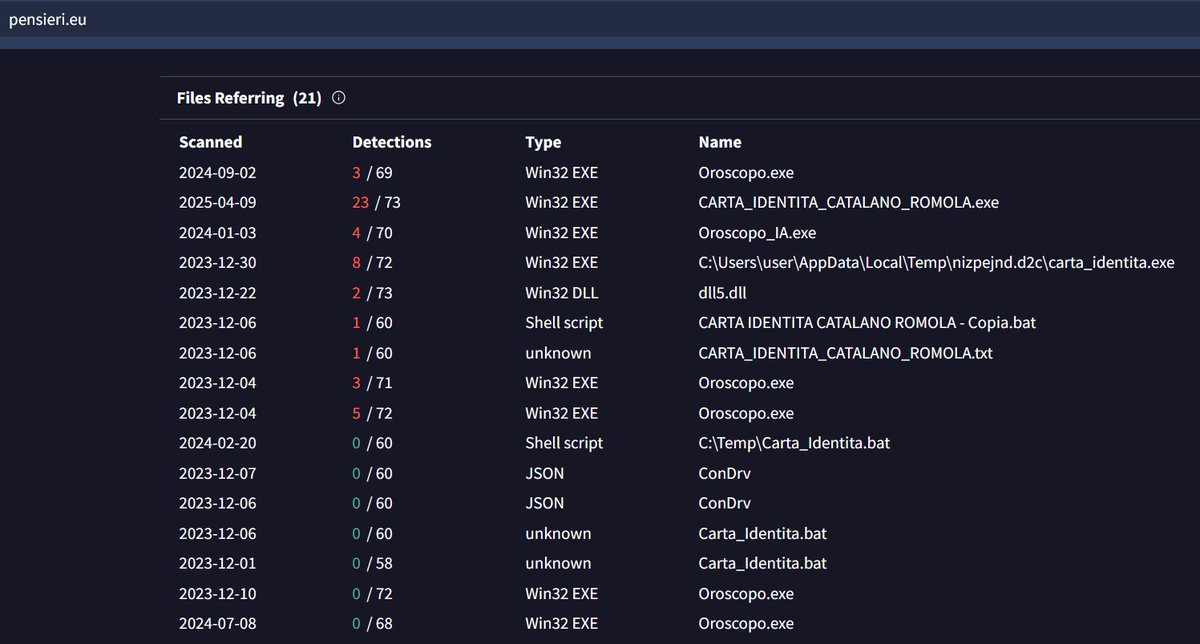Image resolution: width=1200 pixels, height=644 pixels.
Task: Select the scan date 2024-09-02
Action: click(x=217, y=172)
